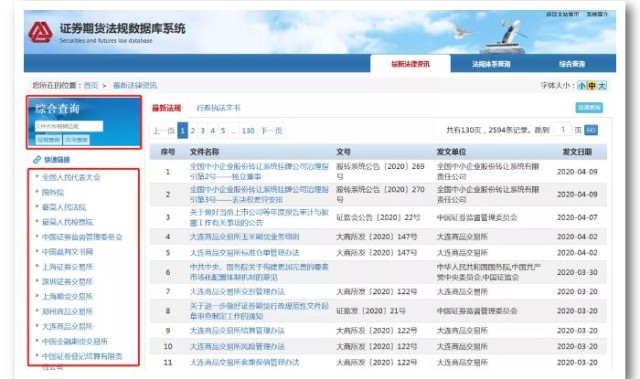
Task: Go to page 2 in pagination
Action: pyautogui.click(x=193, y=131)
